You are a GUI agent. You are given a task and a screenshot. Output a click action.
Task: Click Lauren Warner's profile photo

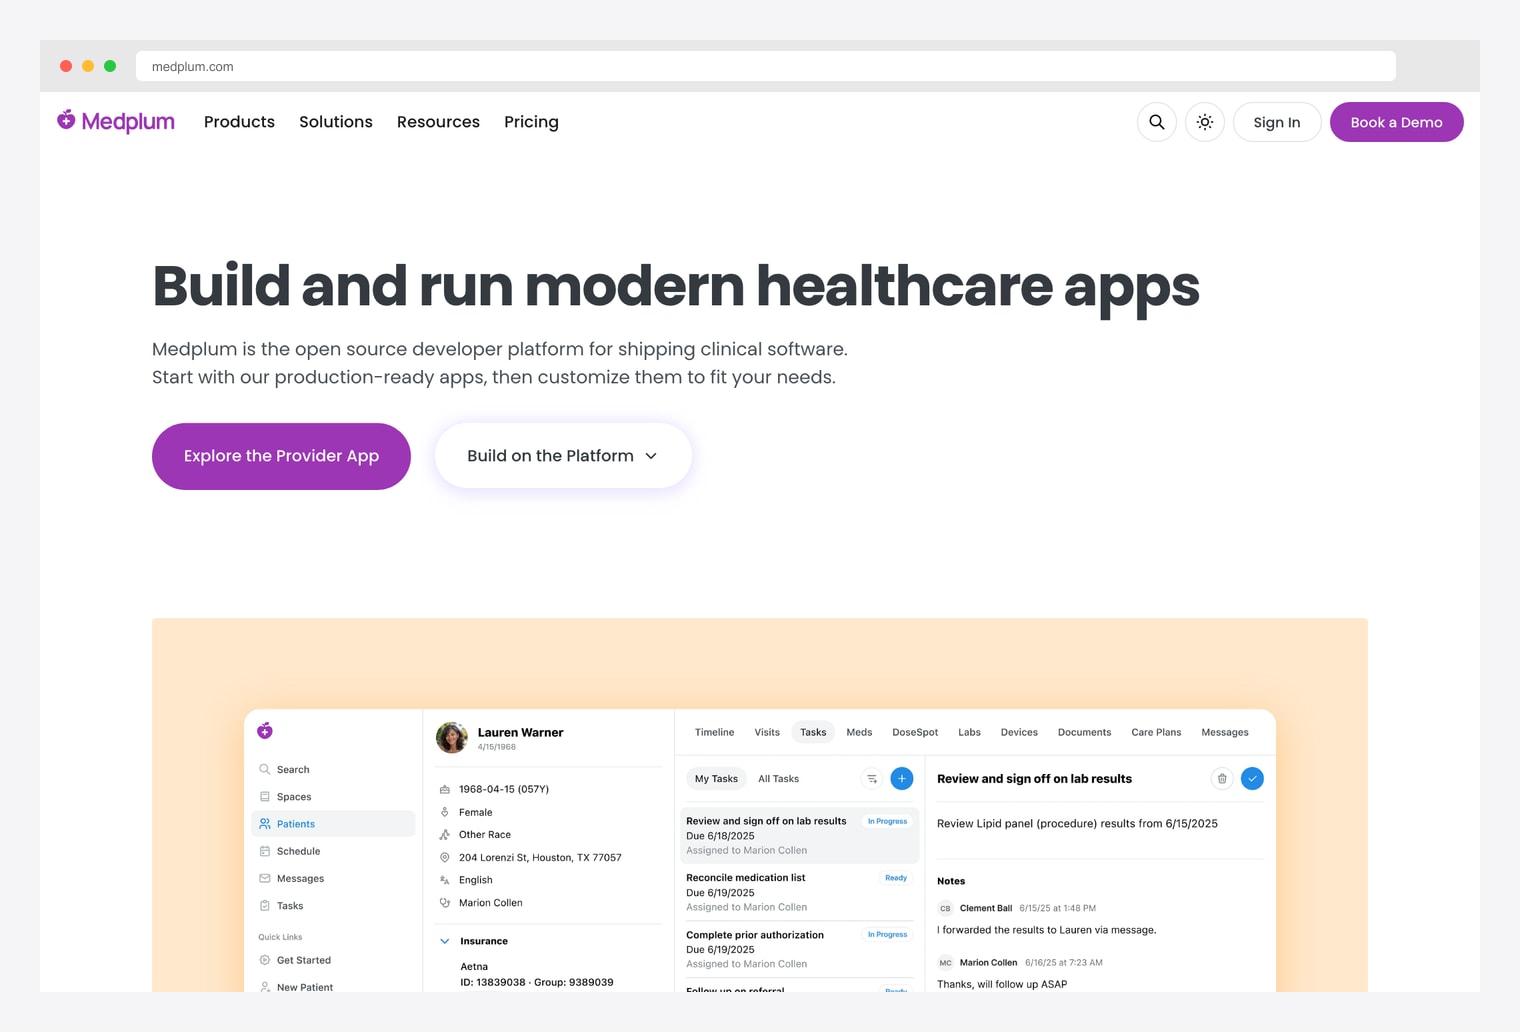(452, 738)
